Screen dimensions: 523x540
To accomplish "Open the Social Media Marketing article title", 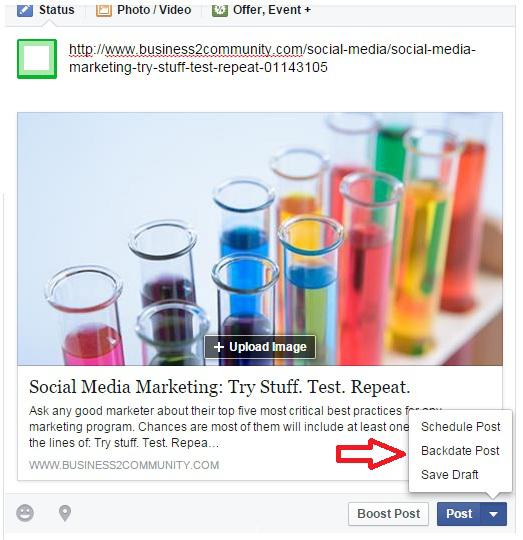I will (220, 387).
